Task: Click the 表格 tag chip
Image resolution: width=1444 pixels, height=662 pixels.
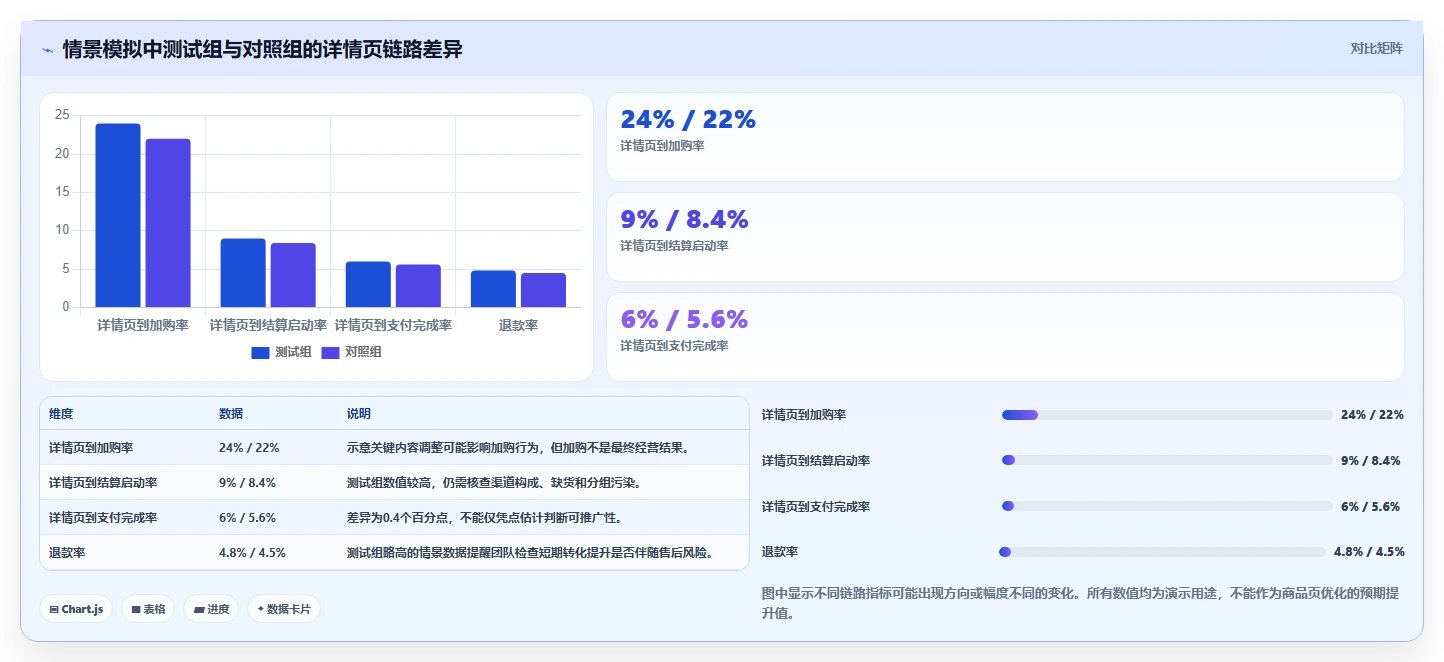Action: click(x=148, y=609)
